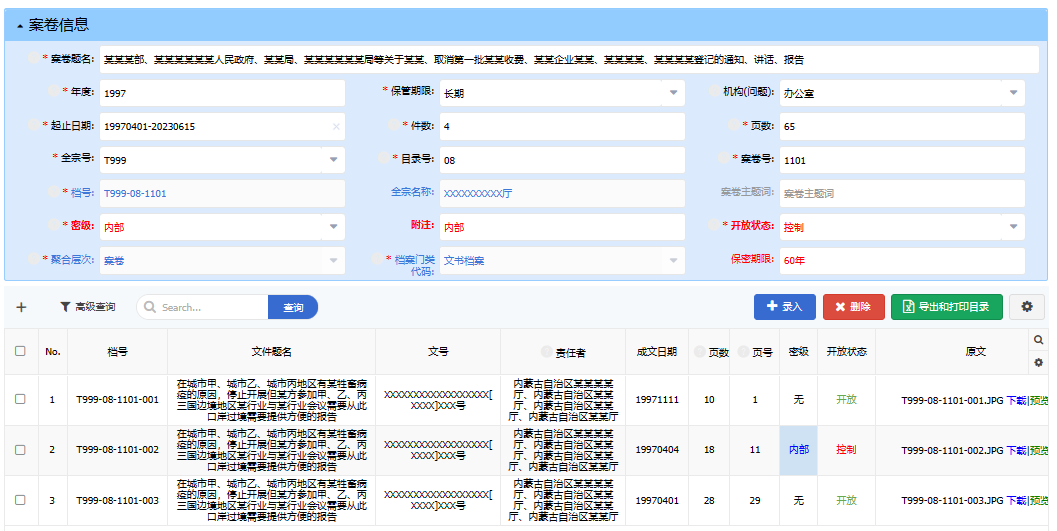1057x531 pixels.
Task: Open the 聚合层次 dropdown
Action: pyautogui.click(x=333, y=260)
